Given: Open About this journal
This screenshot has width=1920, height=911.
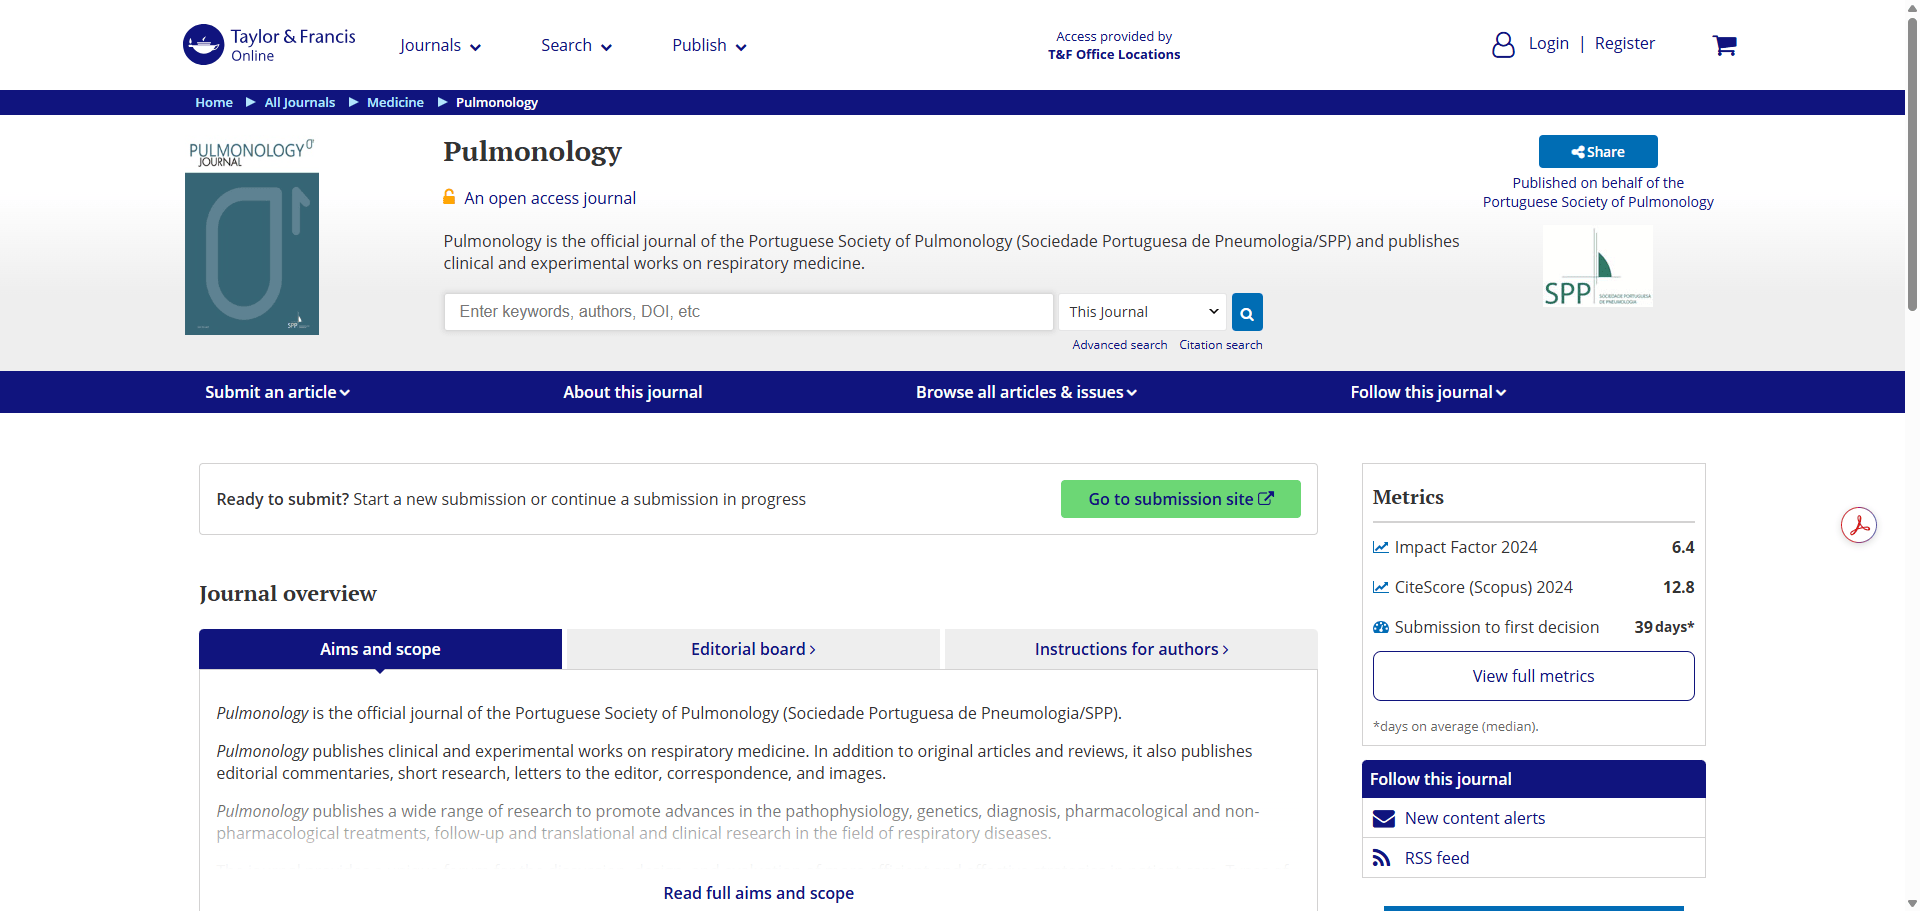Looking at the screenshot, I should tap(633, 392).
